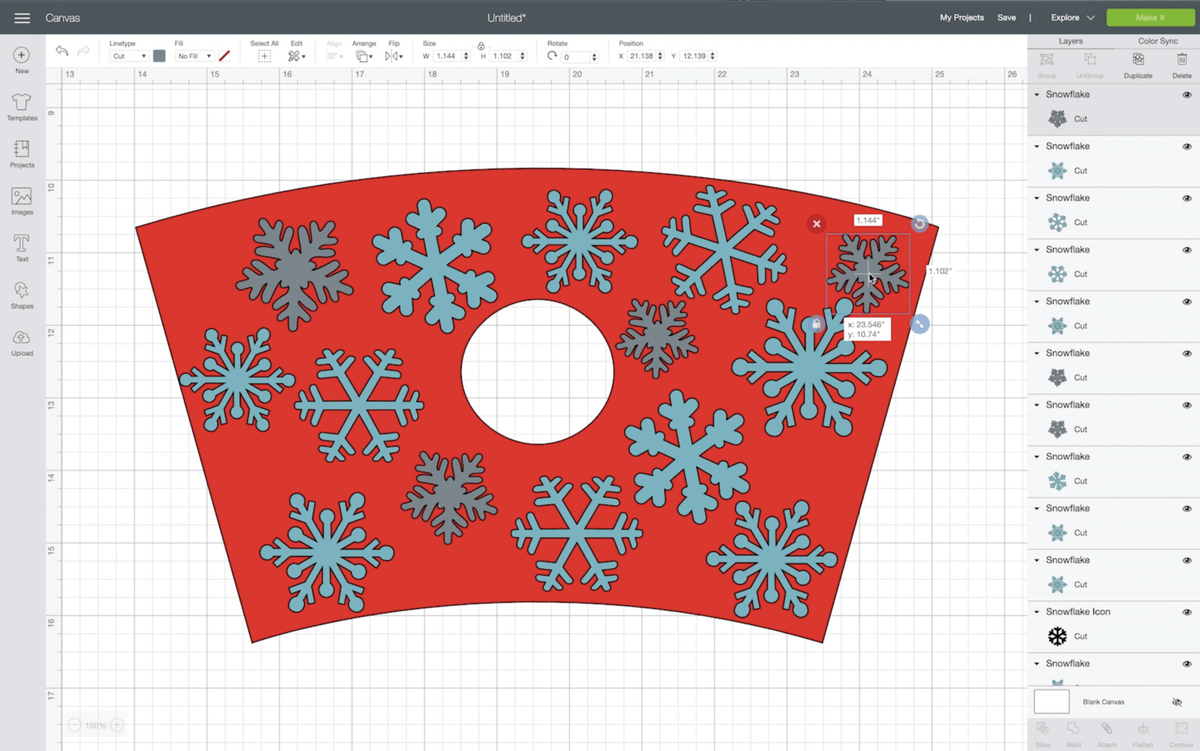Collapse the Snowflake Icon layer group

1037,612
